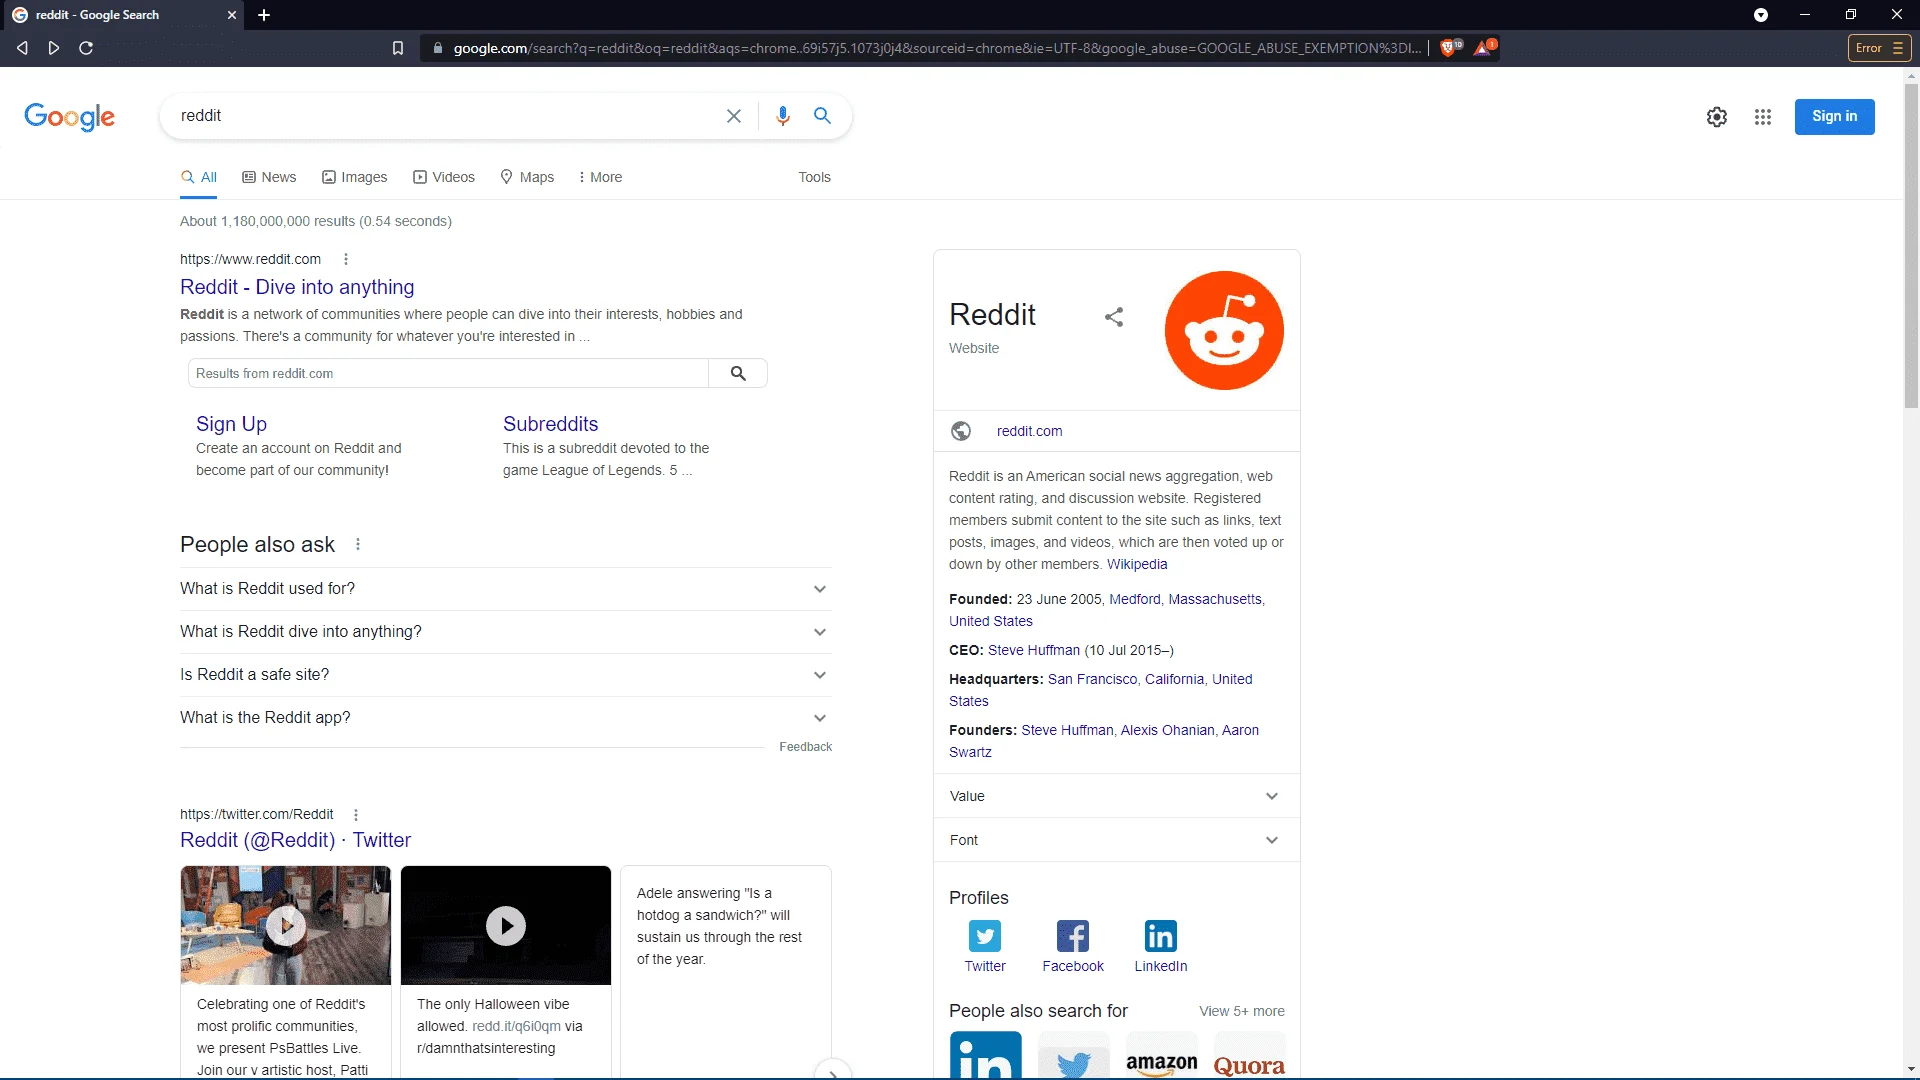Open the Brave Shields icon
Screen dimensions: 1920x1080
pos(1449,48)
